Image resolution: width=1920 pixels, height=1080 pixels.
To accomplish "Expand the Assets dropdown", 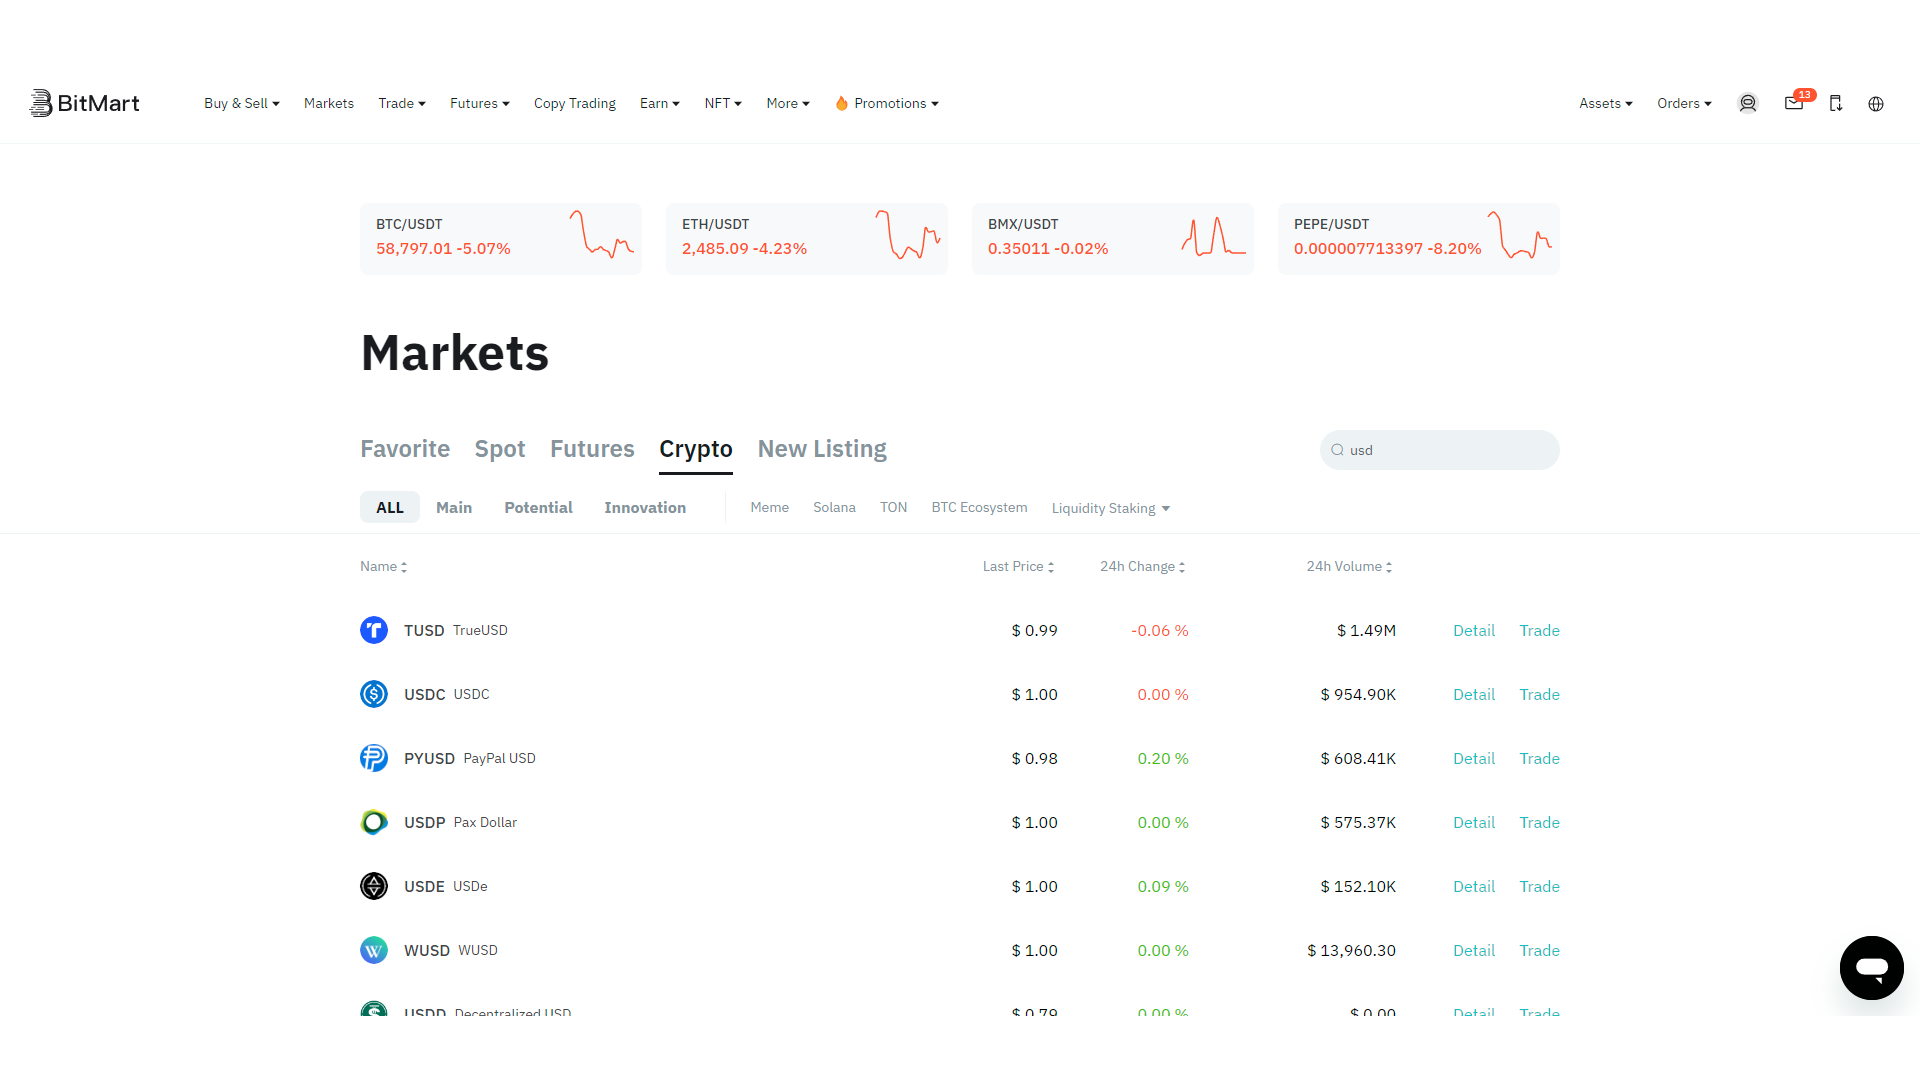I will [x=1606, y=103].
